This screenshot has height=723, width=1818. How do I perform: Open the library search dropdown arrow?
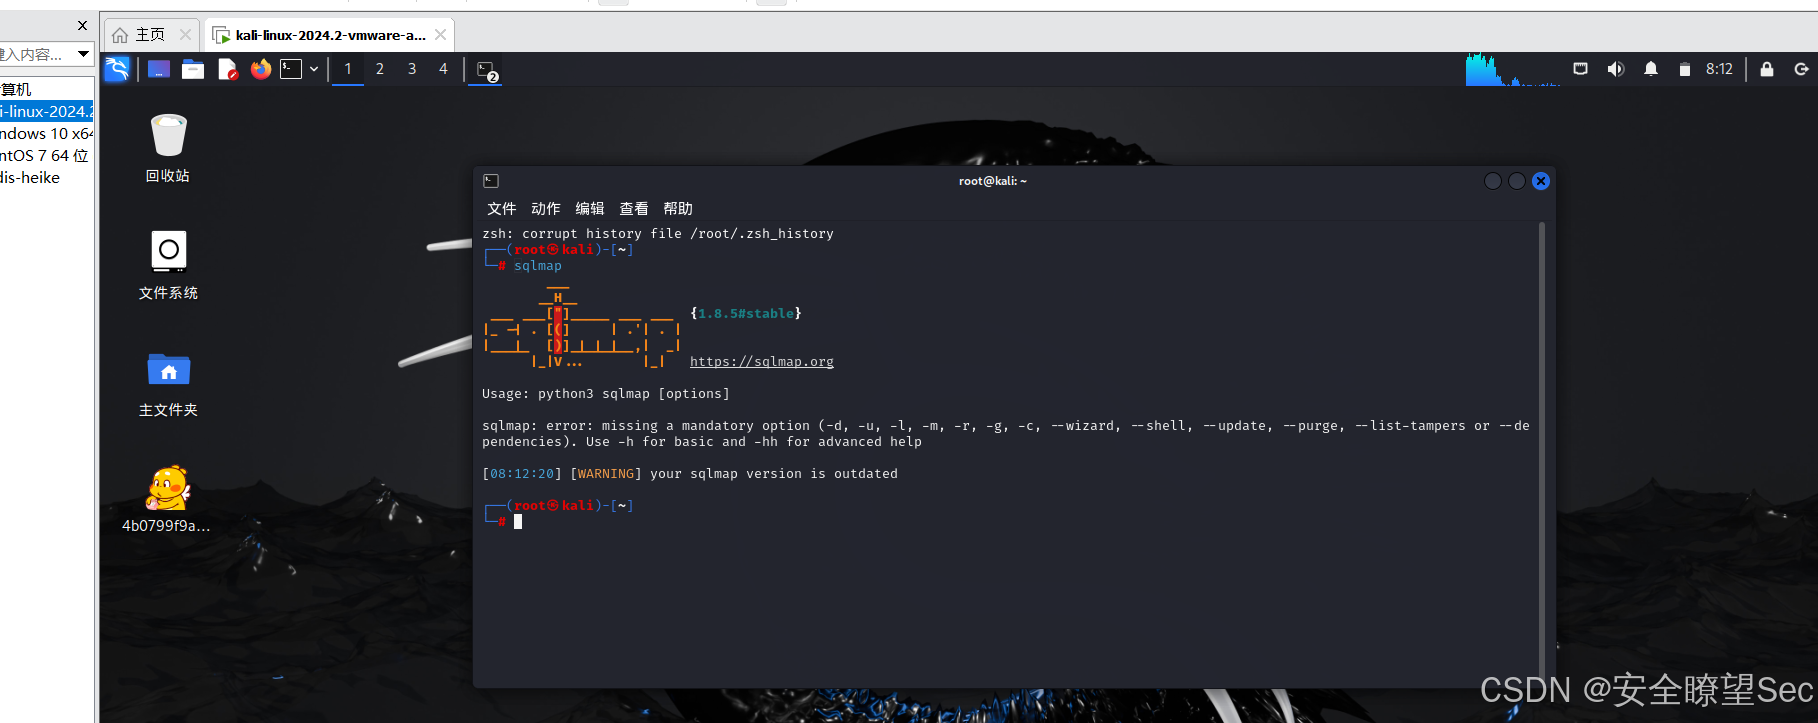coord(83,54)
